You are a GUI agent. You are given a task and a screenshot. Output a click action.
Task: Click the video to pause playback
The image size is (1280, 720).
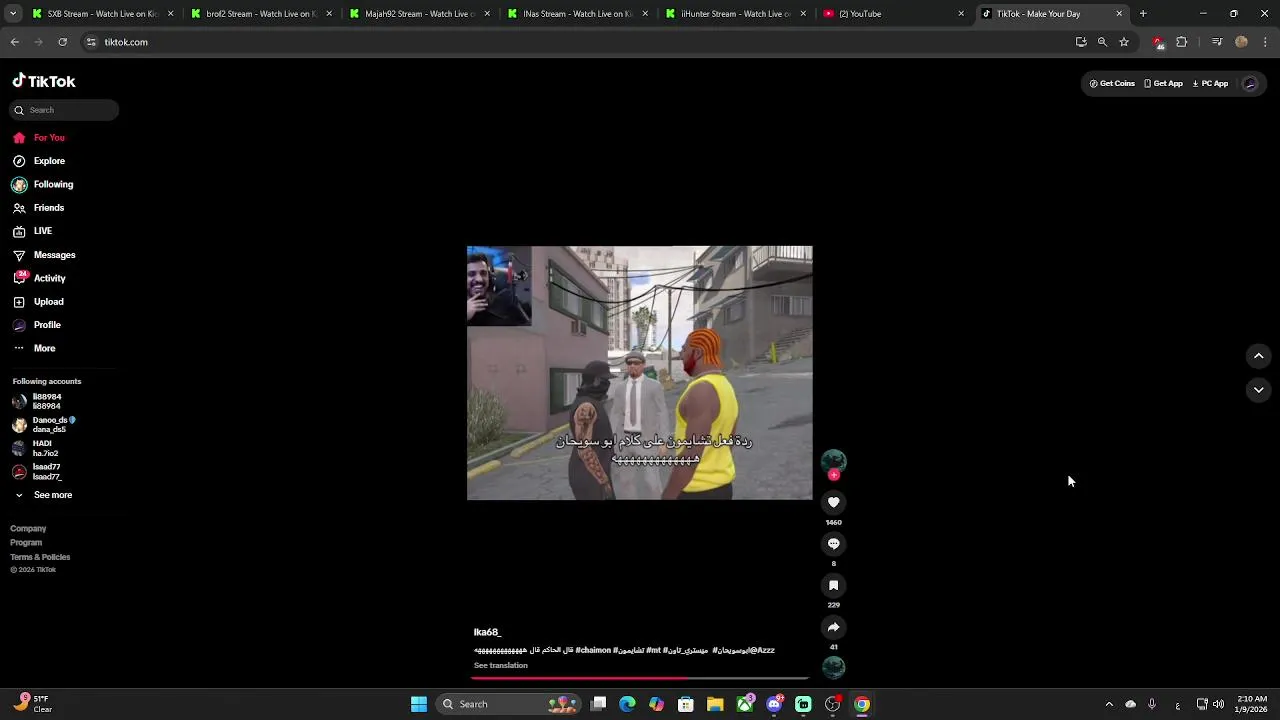(640, 373)
